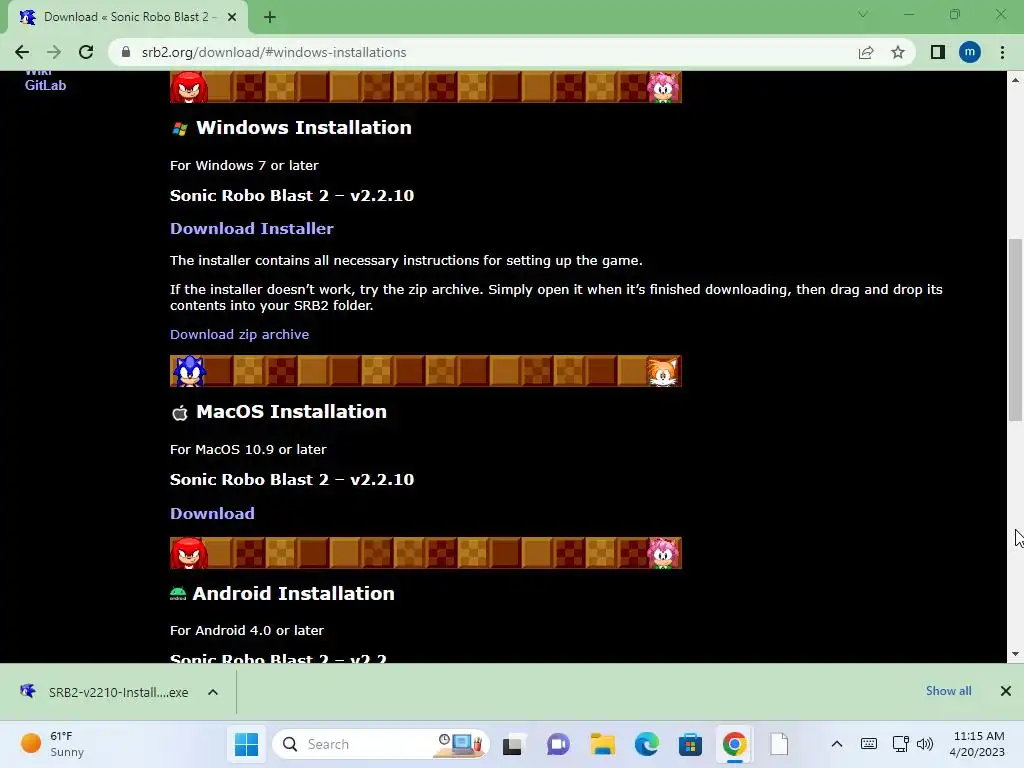The height and width of the screenshot is (768, 1024).
Task: Show hidden system tray icons
Action: tap(837, 744)
